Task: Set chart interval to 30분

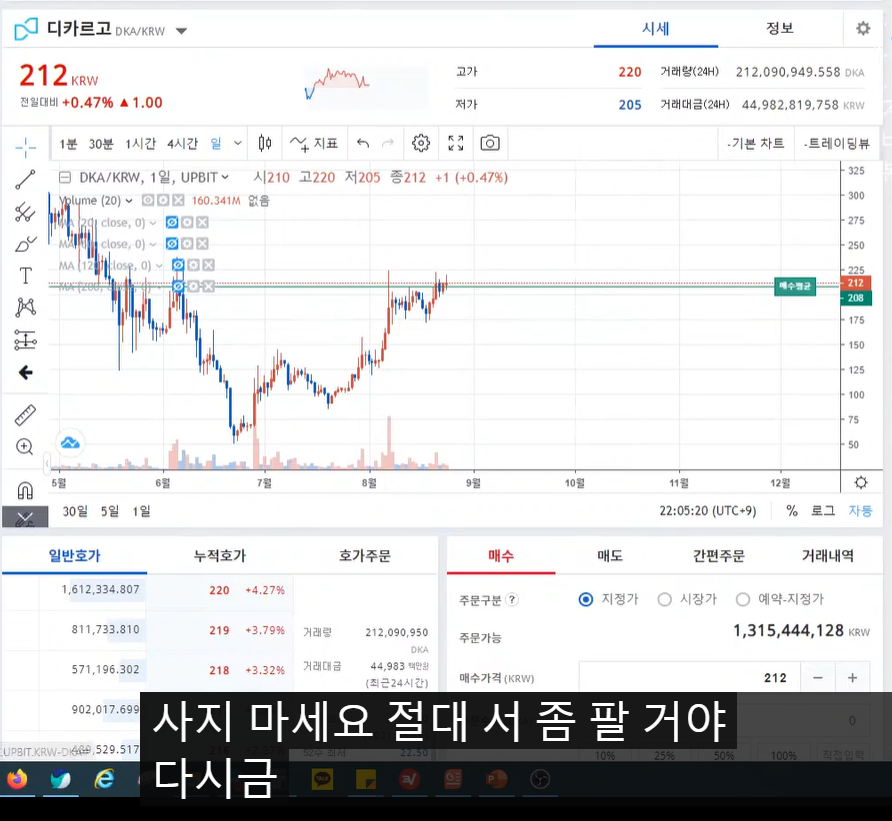Action: [x=101, y=144]
